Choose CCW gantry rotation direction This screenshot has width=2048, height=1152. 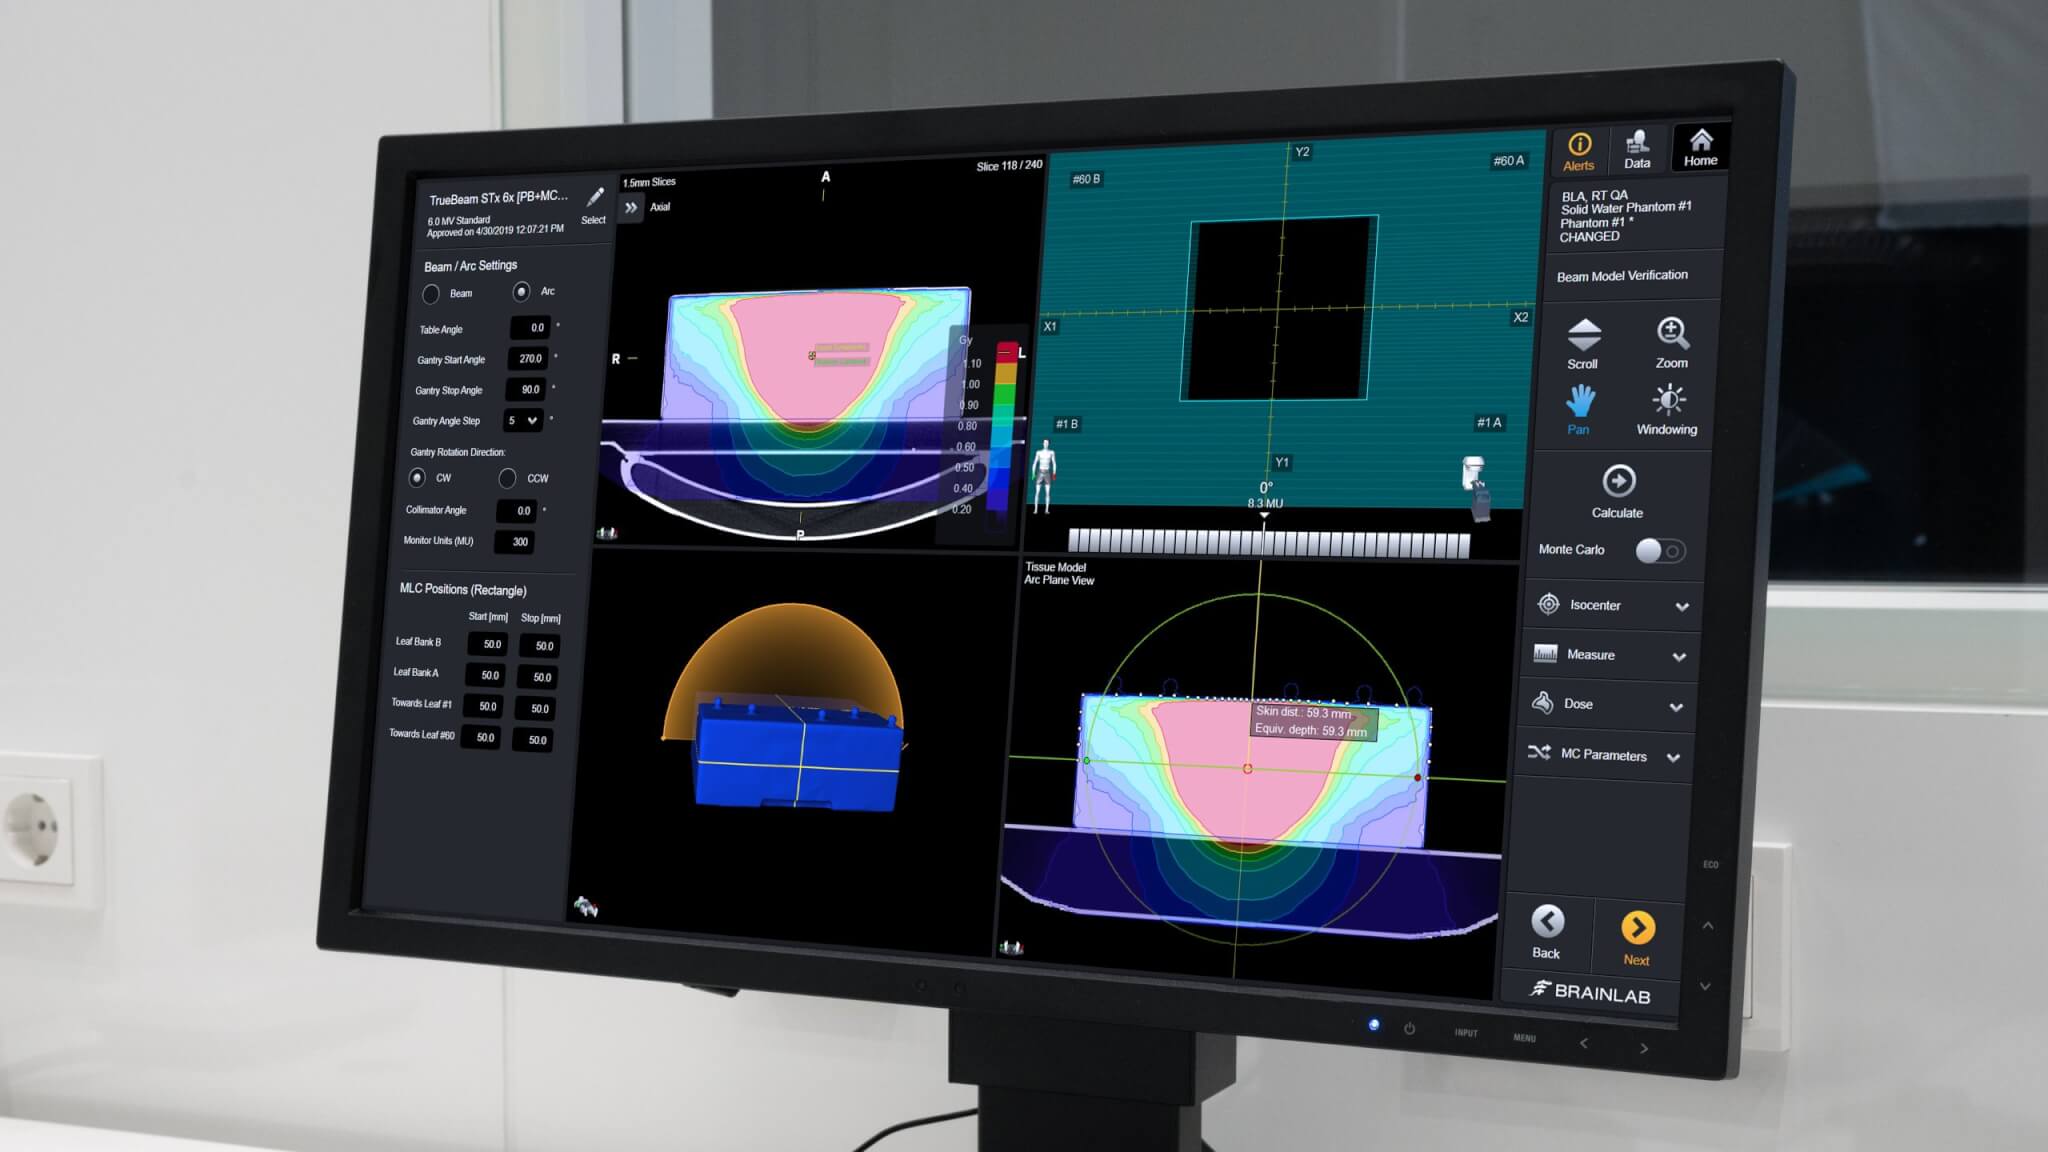tap(508, 477)
